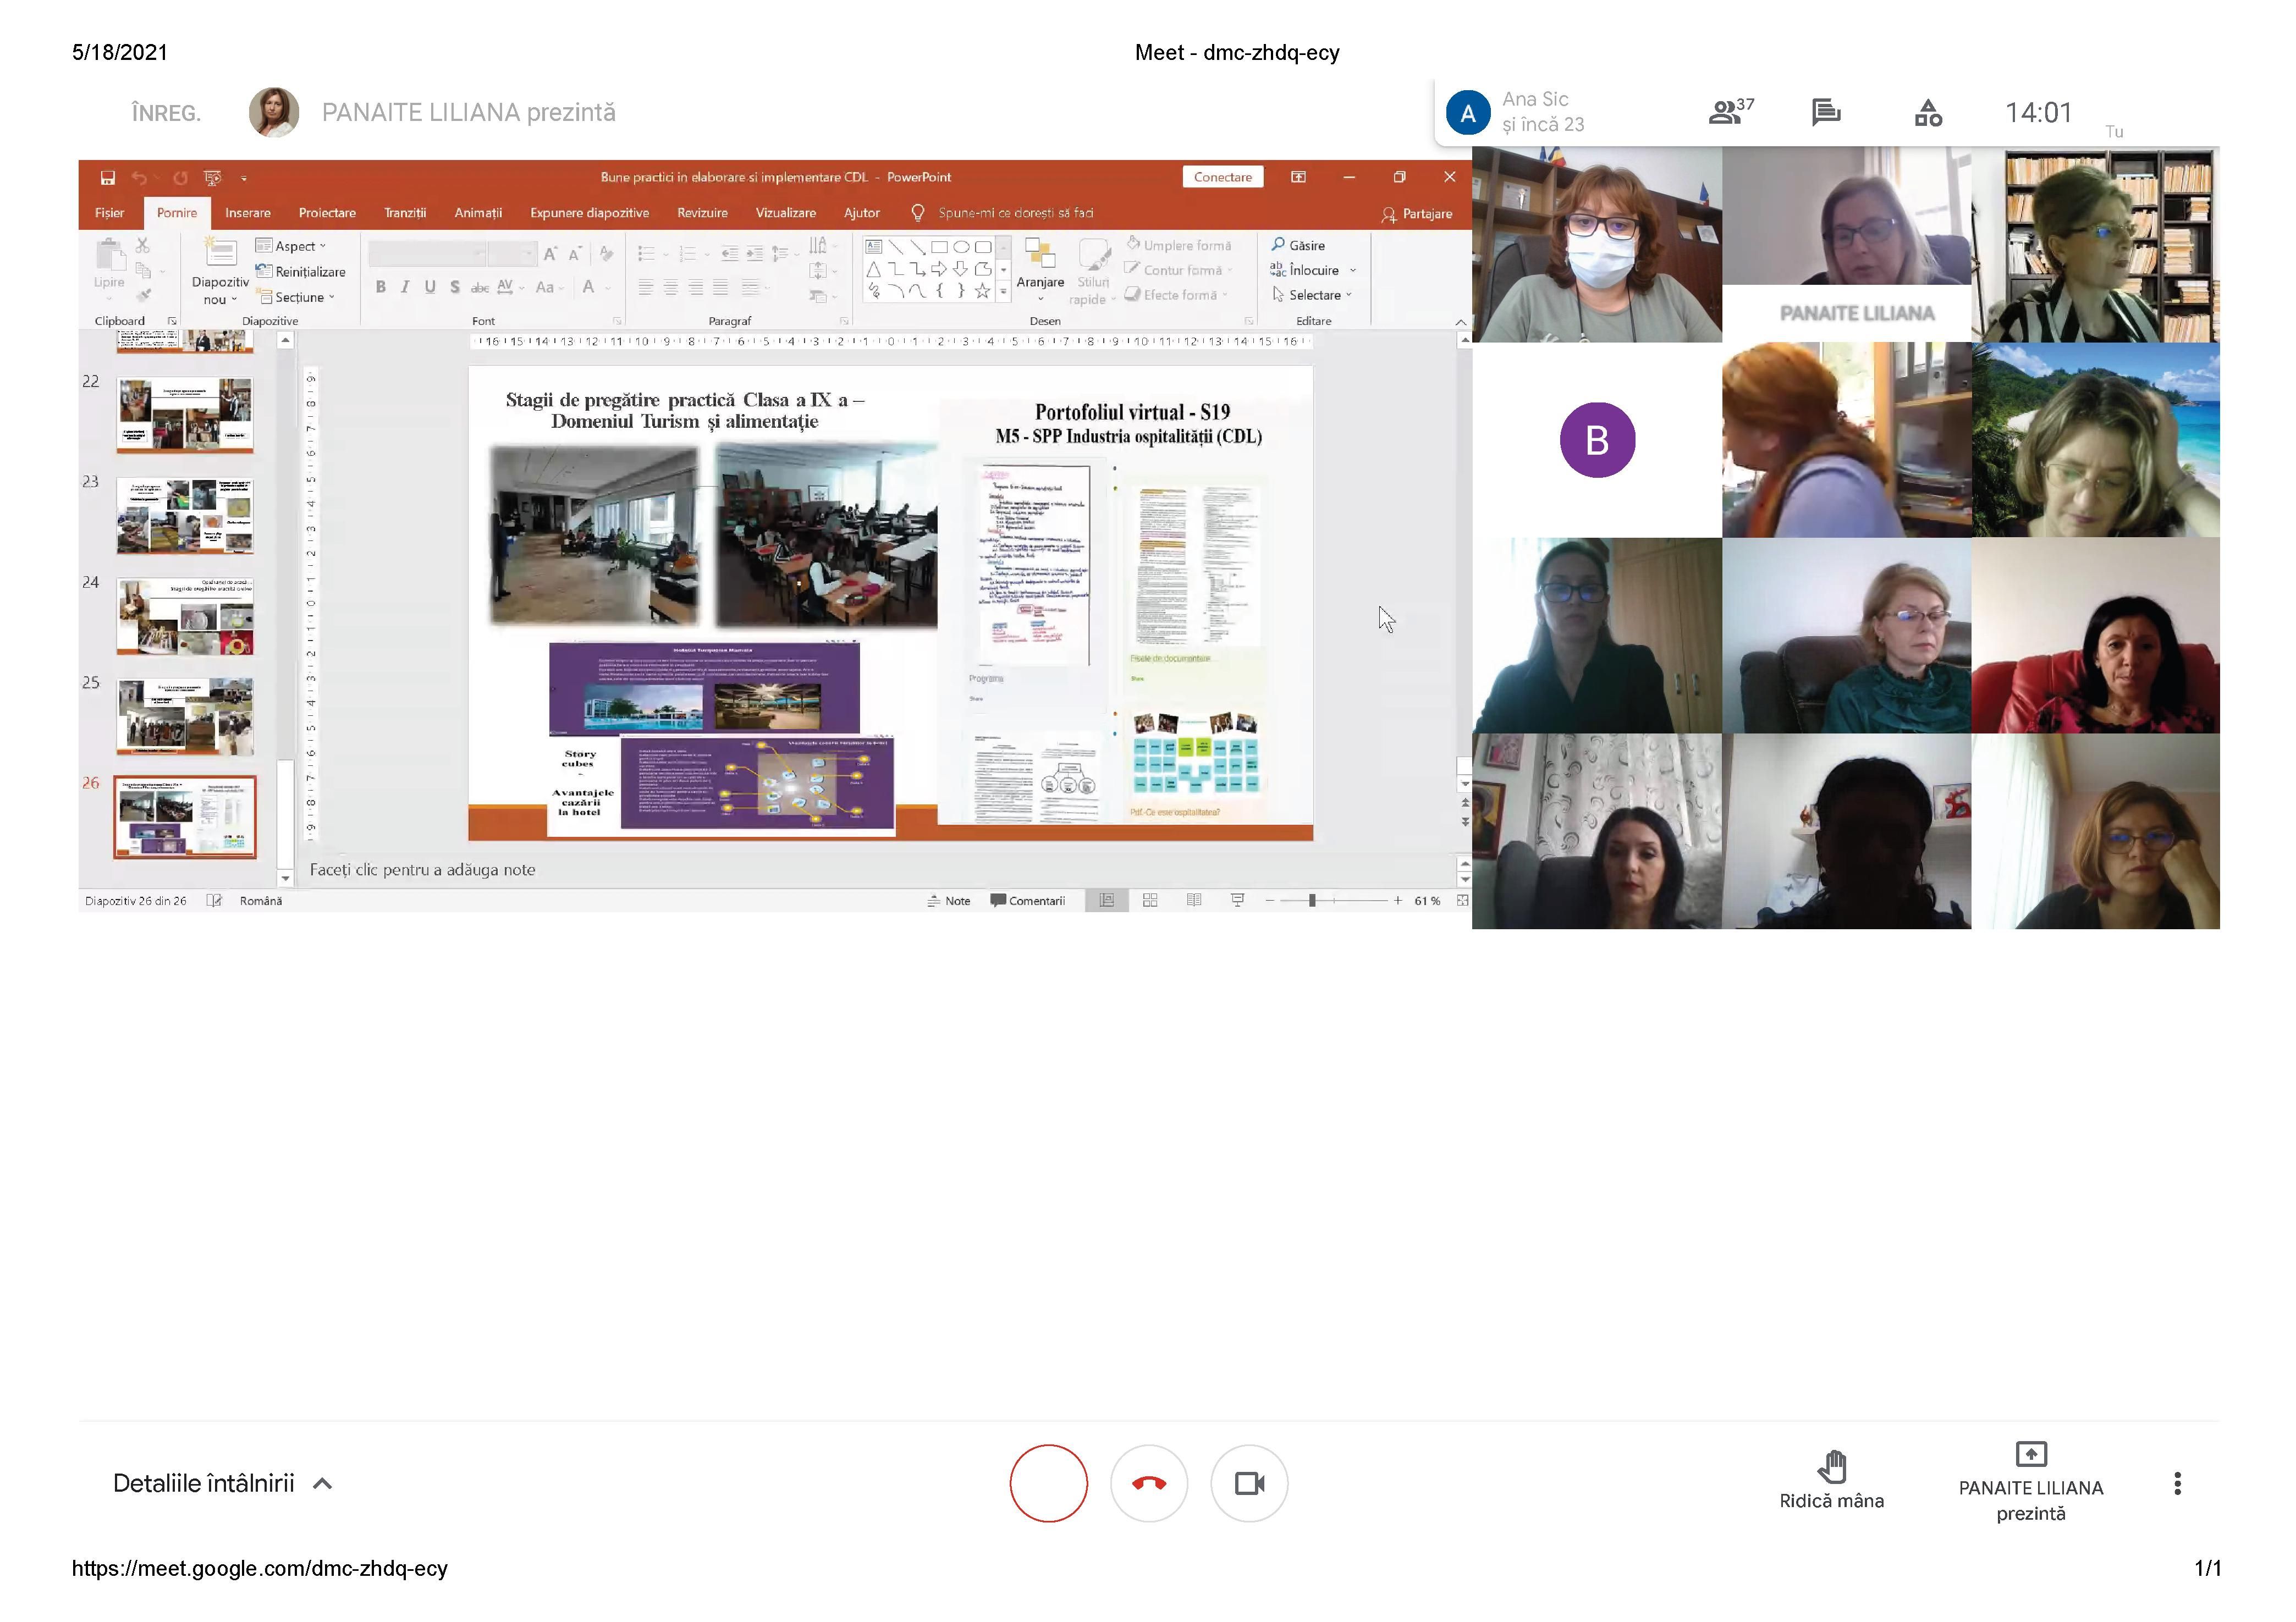Viewport: 2296px width, 1622px height.
Task: Select slide thumbnail 25
Action: point(185,716)
